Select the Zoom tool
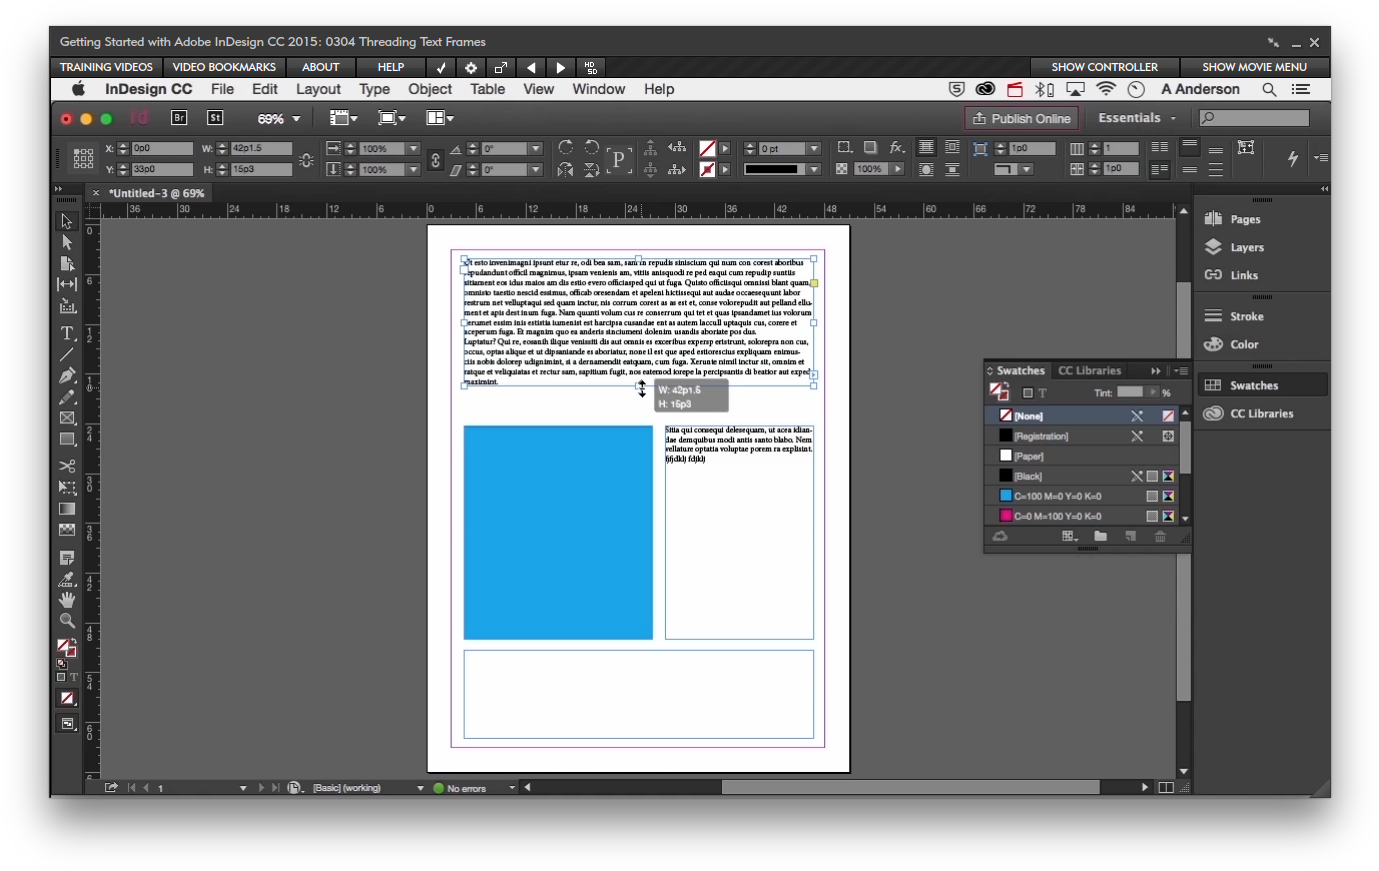This screenshot has height=871, width=1379. click(x=67, y=620)
